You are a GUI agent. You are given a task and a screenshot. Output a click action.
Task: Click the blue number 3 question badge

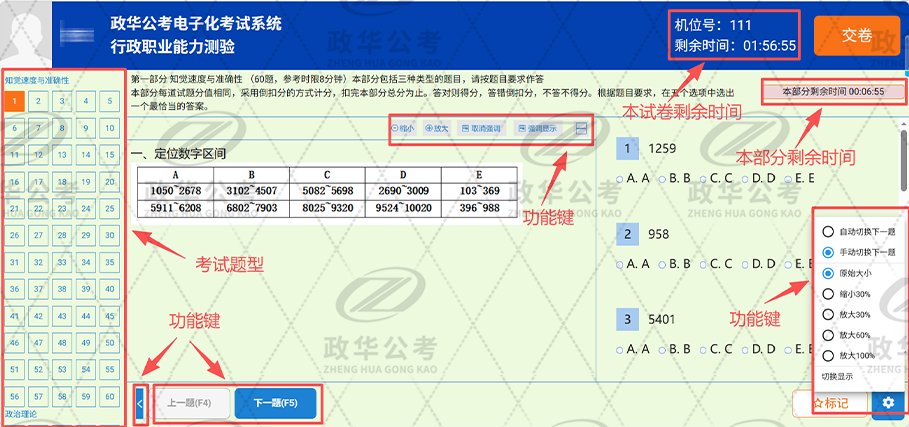(x=627, y=319)
